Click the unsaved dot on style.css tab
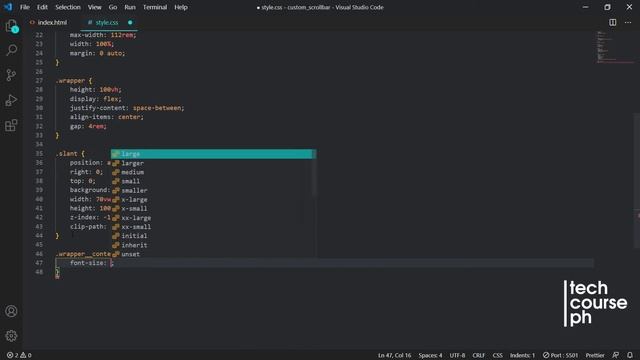This screenshot has height=360, width=640. [x=130, y=22]
